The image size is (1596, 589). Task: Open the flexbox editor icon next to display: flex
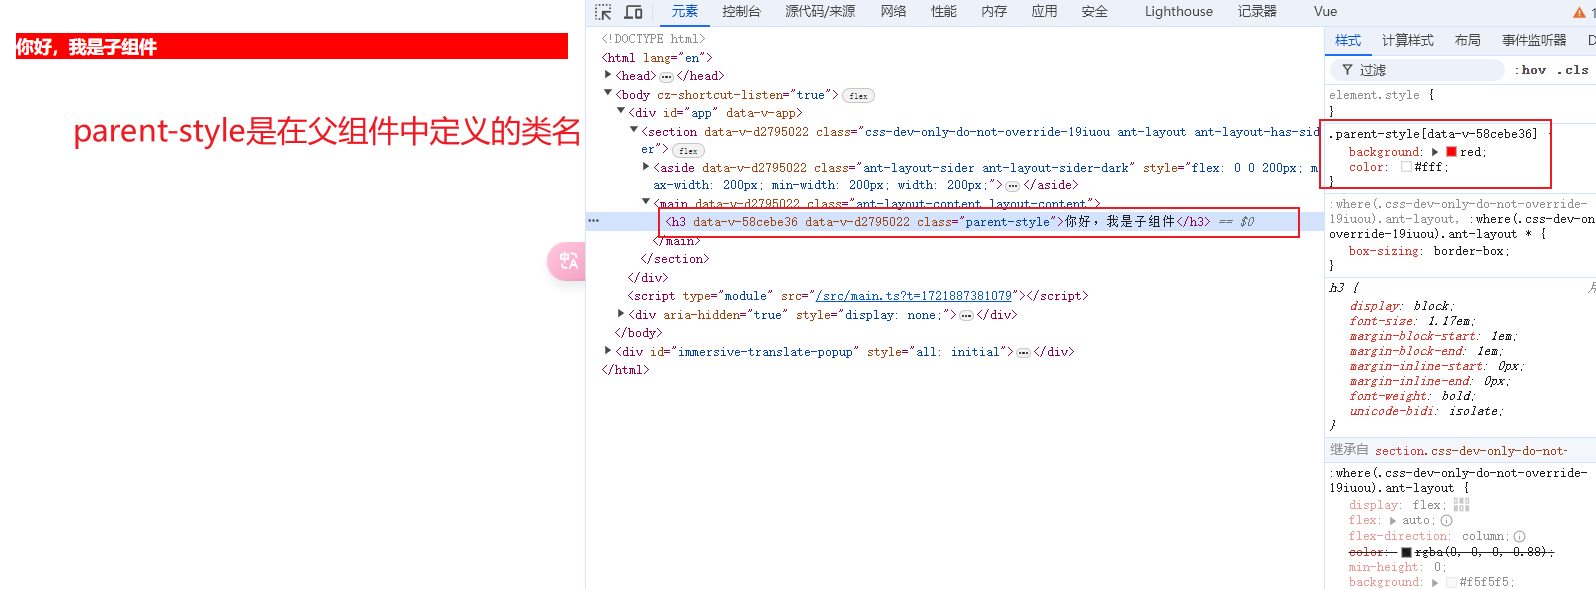pyautogui.click(x=1461, y=505)
